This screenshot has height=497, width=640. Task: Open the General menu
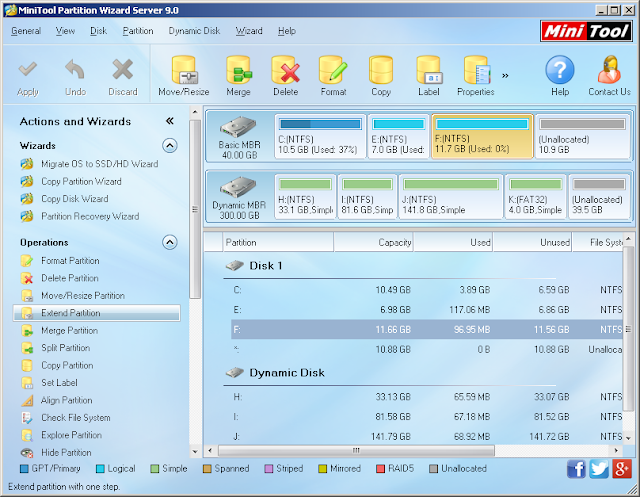tap(26, 31)
